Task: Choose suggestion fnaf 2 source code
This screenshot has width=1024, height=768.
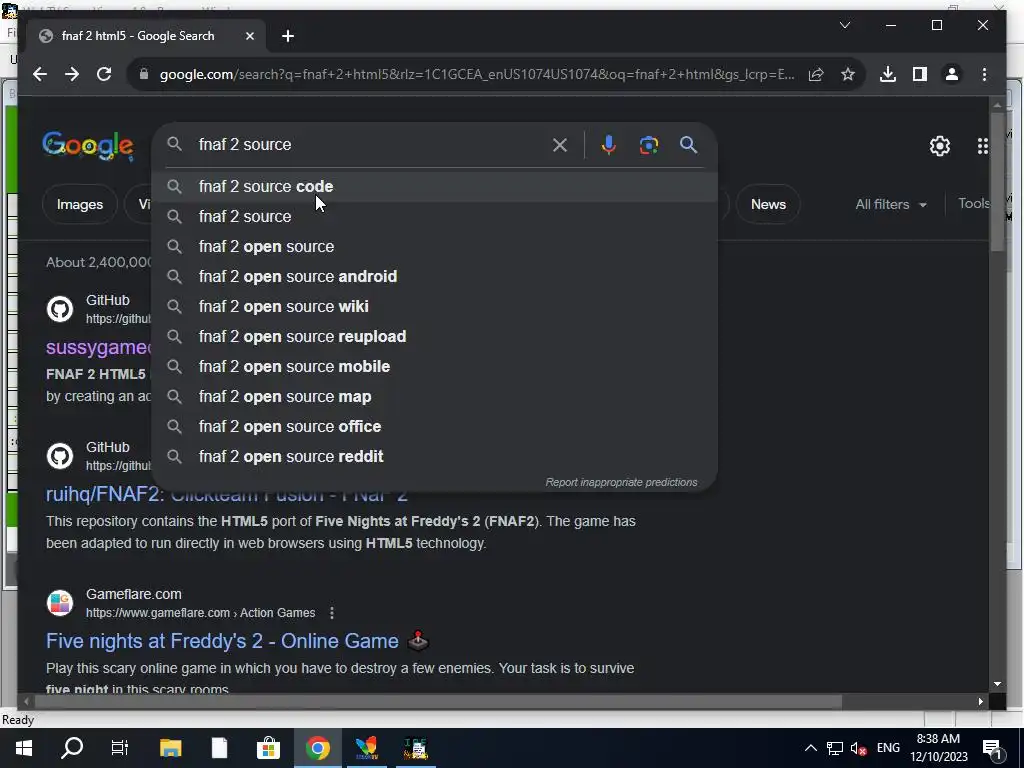Action: pos(434,187)
